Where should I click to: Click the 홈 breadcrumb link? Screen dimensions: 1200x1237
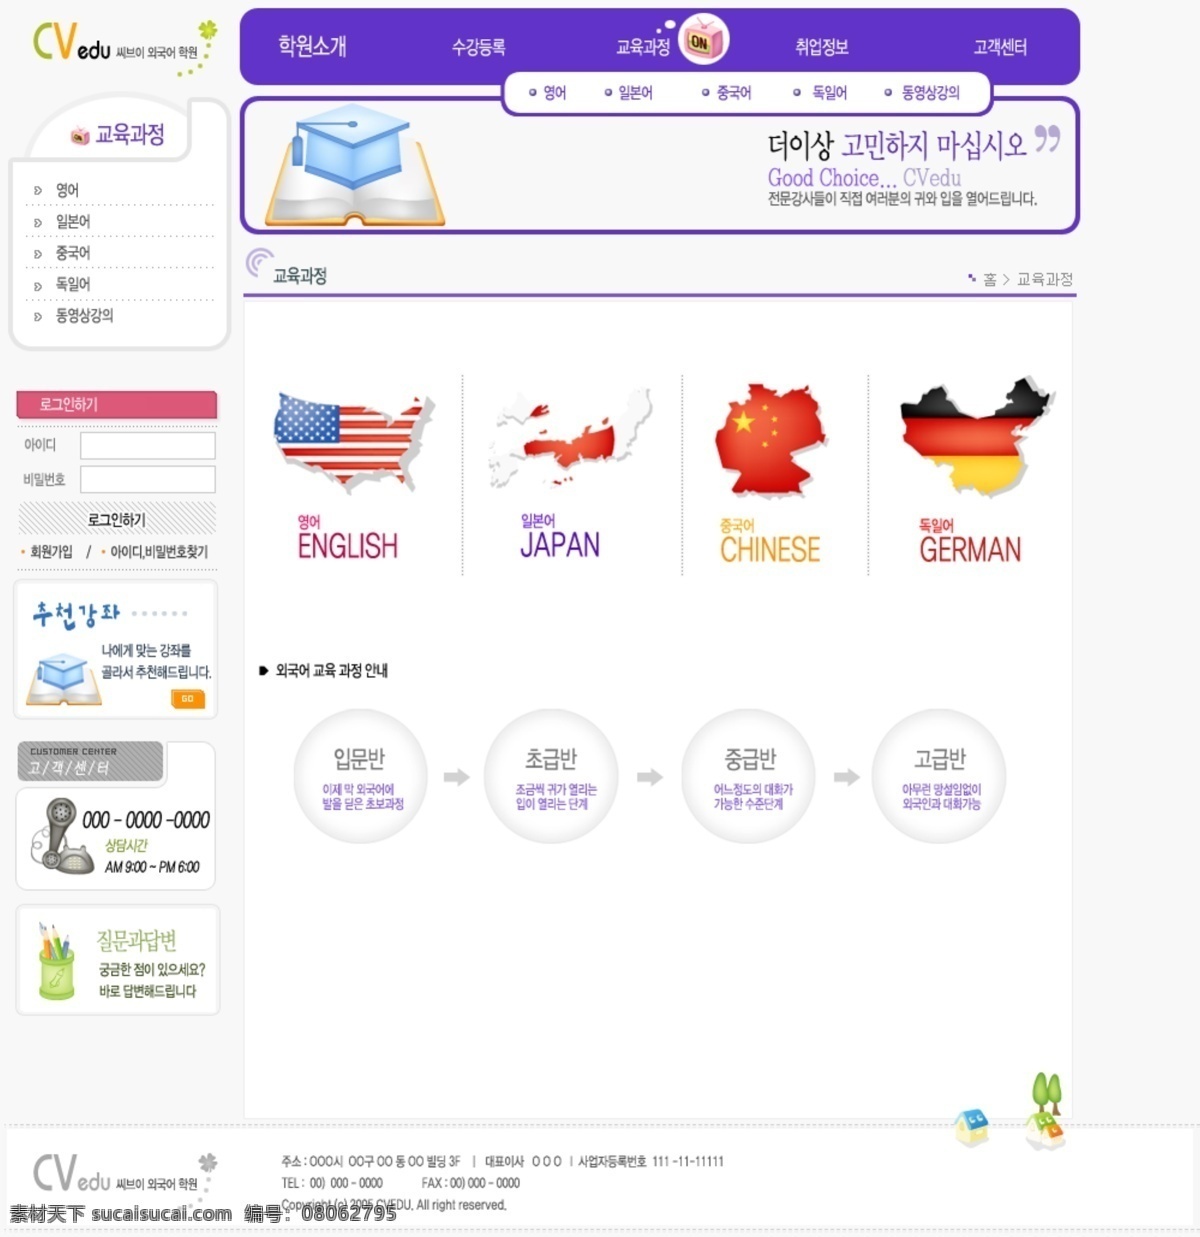pos(990,280)
